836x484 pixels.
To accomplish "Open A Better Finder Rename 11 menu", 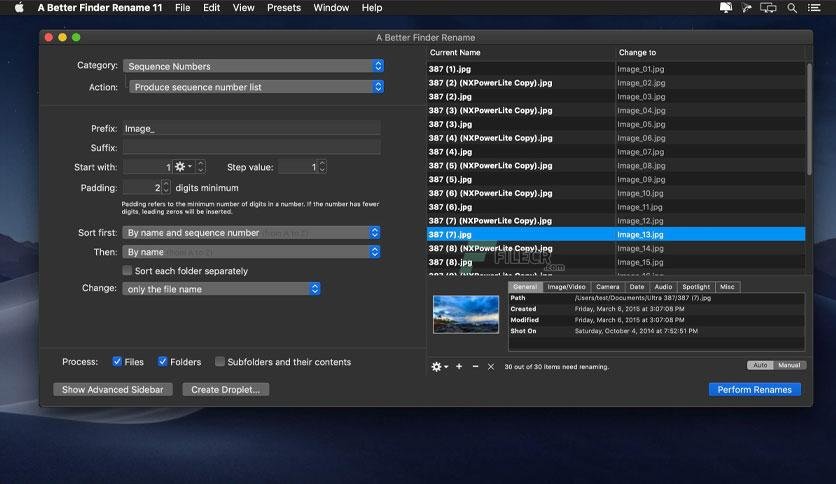I will [x=100, y=7].
